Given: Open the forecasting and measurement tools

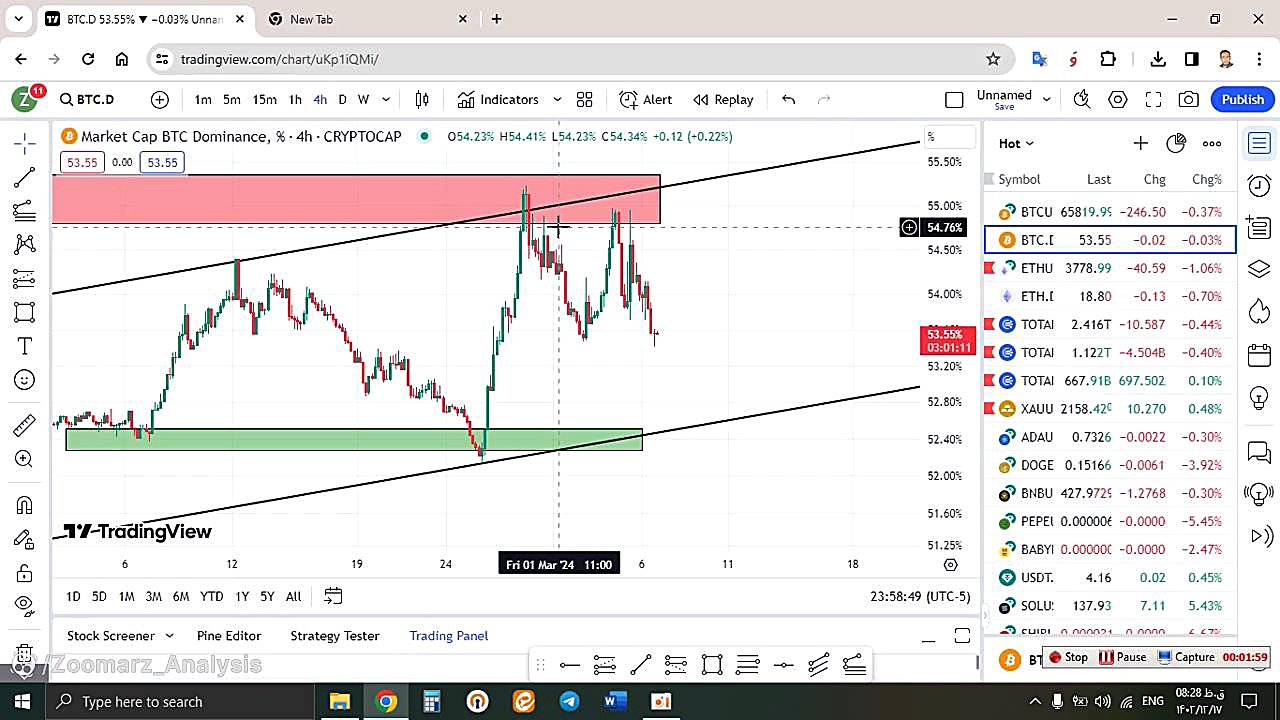Looking at the screenshot, I should [25, 279].
